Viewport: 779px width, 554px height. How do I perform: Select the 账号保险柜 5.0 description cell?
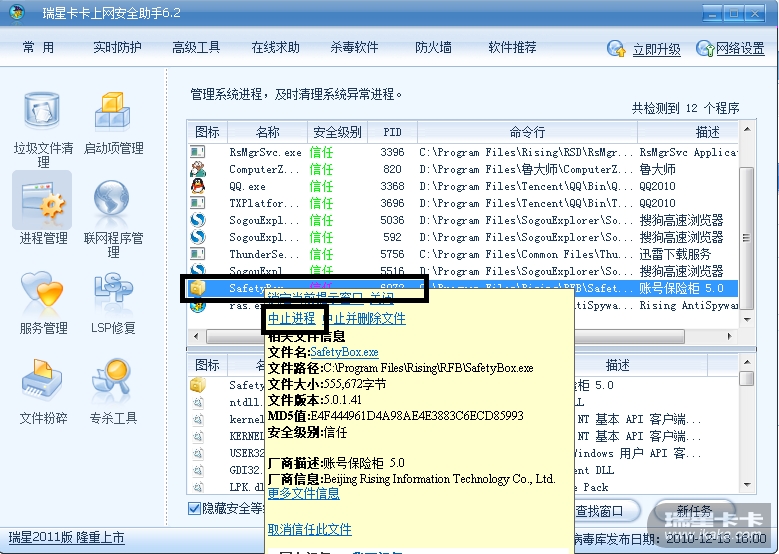pos(681,288)
